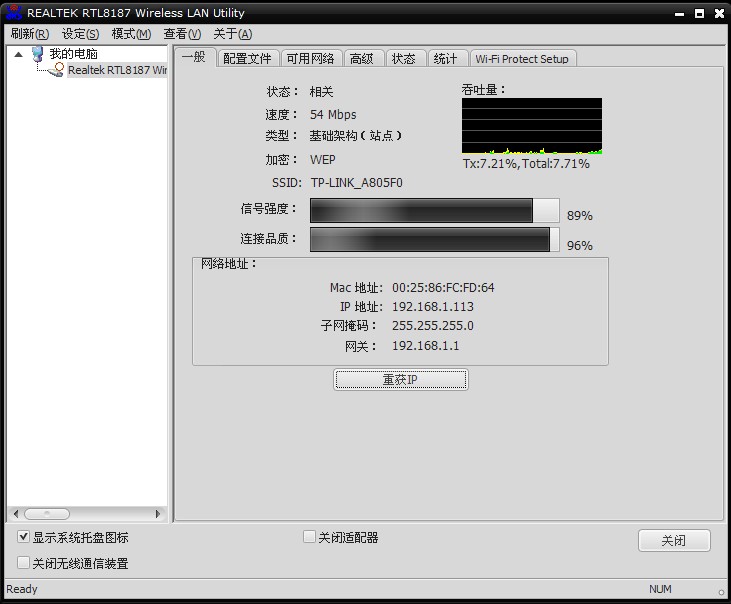Click the speed value 54 Mbps
This screenshot has height=604, width=731.
[333, 115]
